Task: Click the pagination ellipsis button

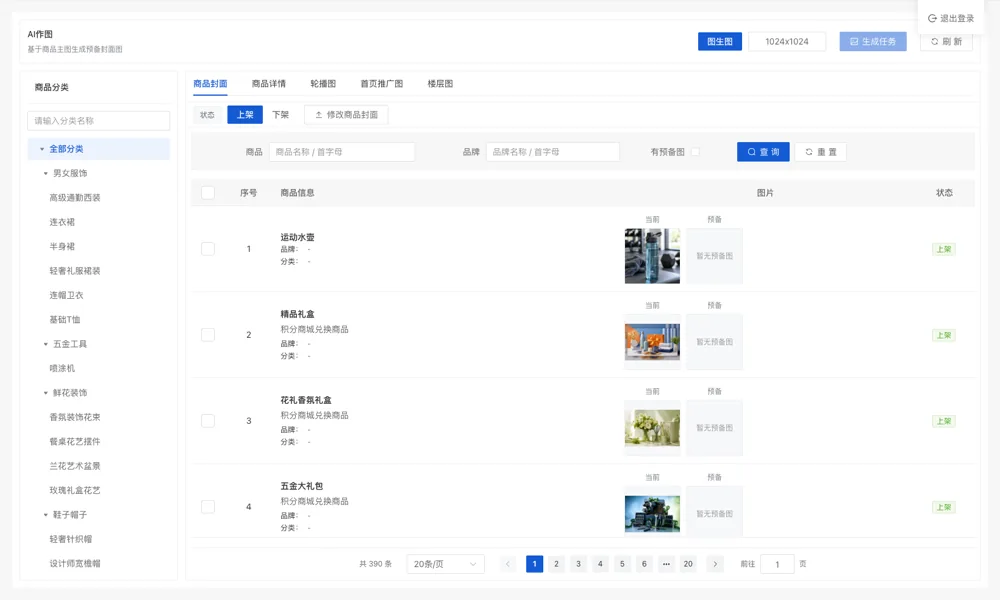Action: (x=666, y=564)
